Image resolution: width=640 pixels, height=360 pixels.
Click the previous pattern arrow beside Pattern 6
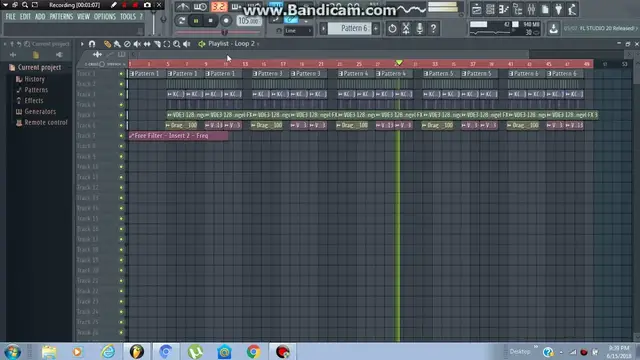click(323, 28)
